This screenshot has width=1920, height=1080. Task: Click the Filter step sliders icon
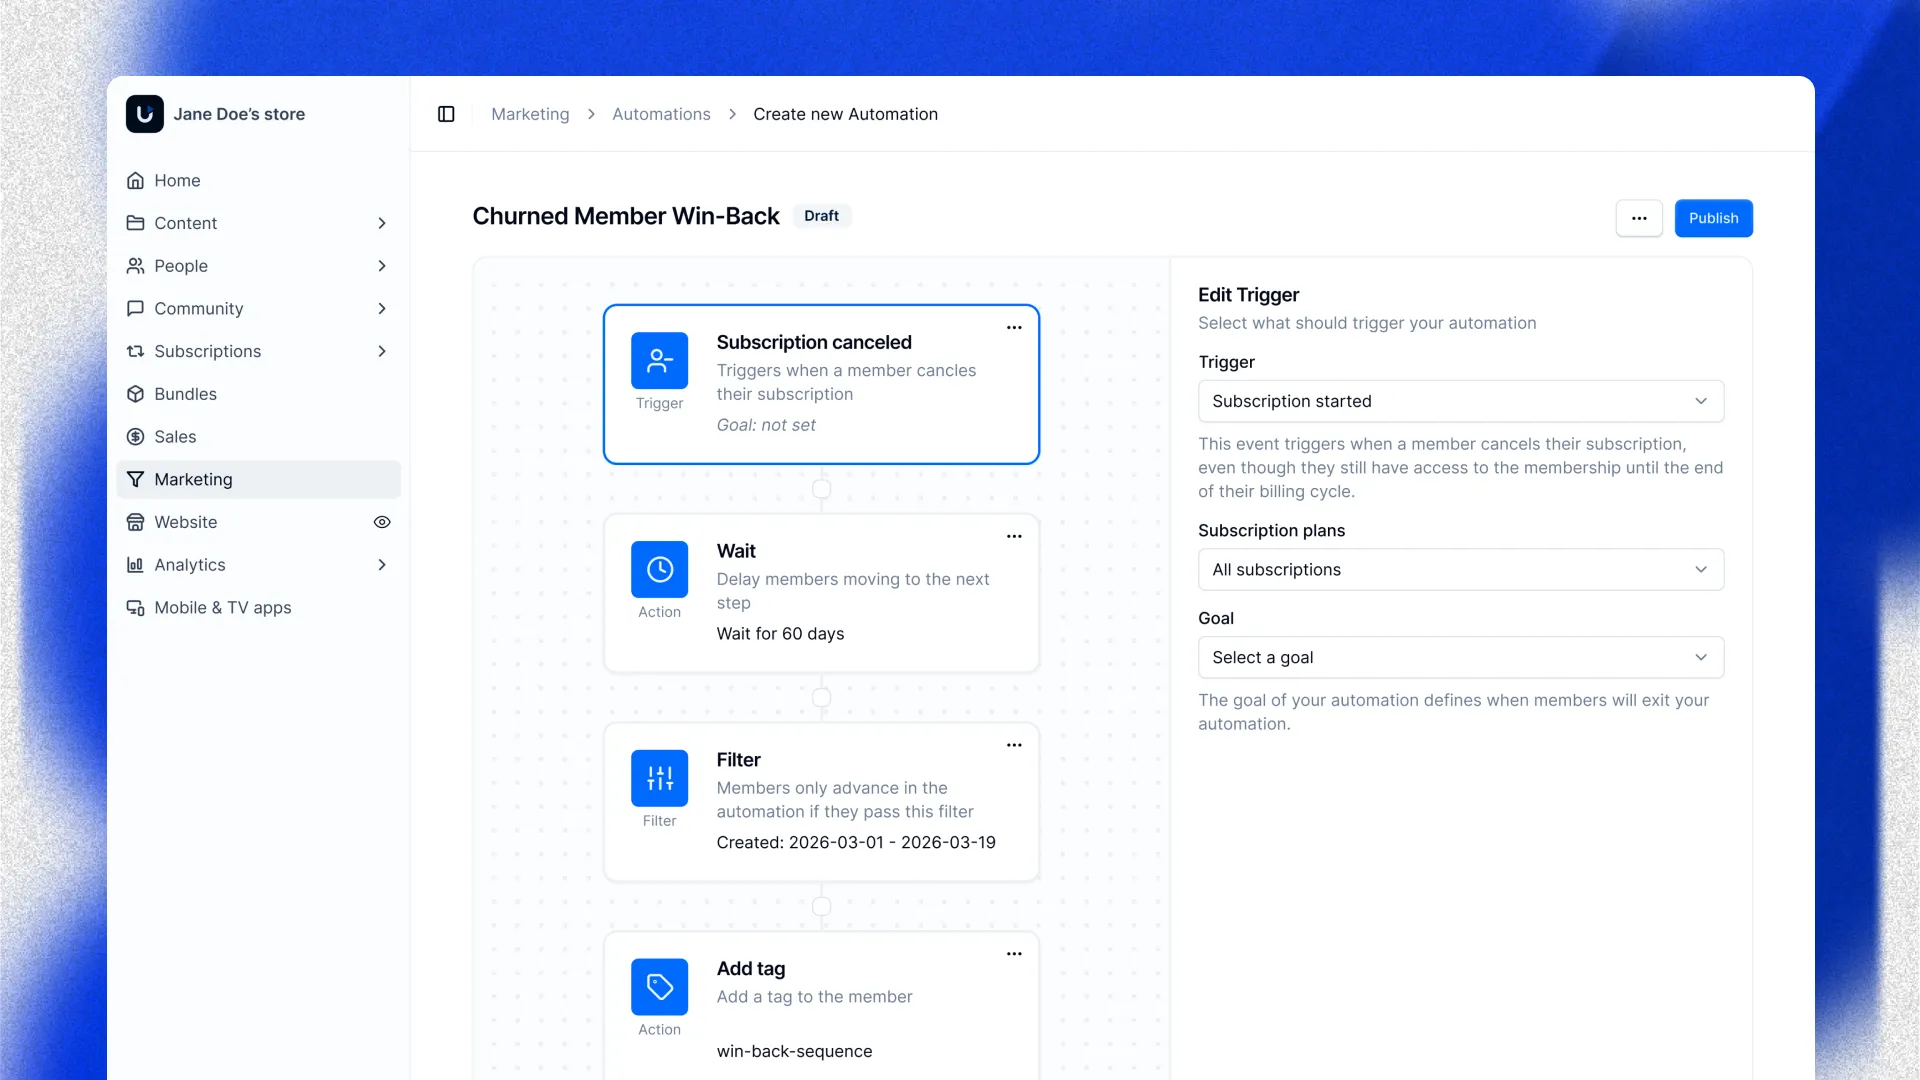click(659, 778)
